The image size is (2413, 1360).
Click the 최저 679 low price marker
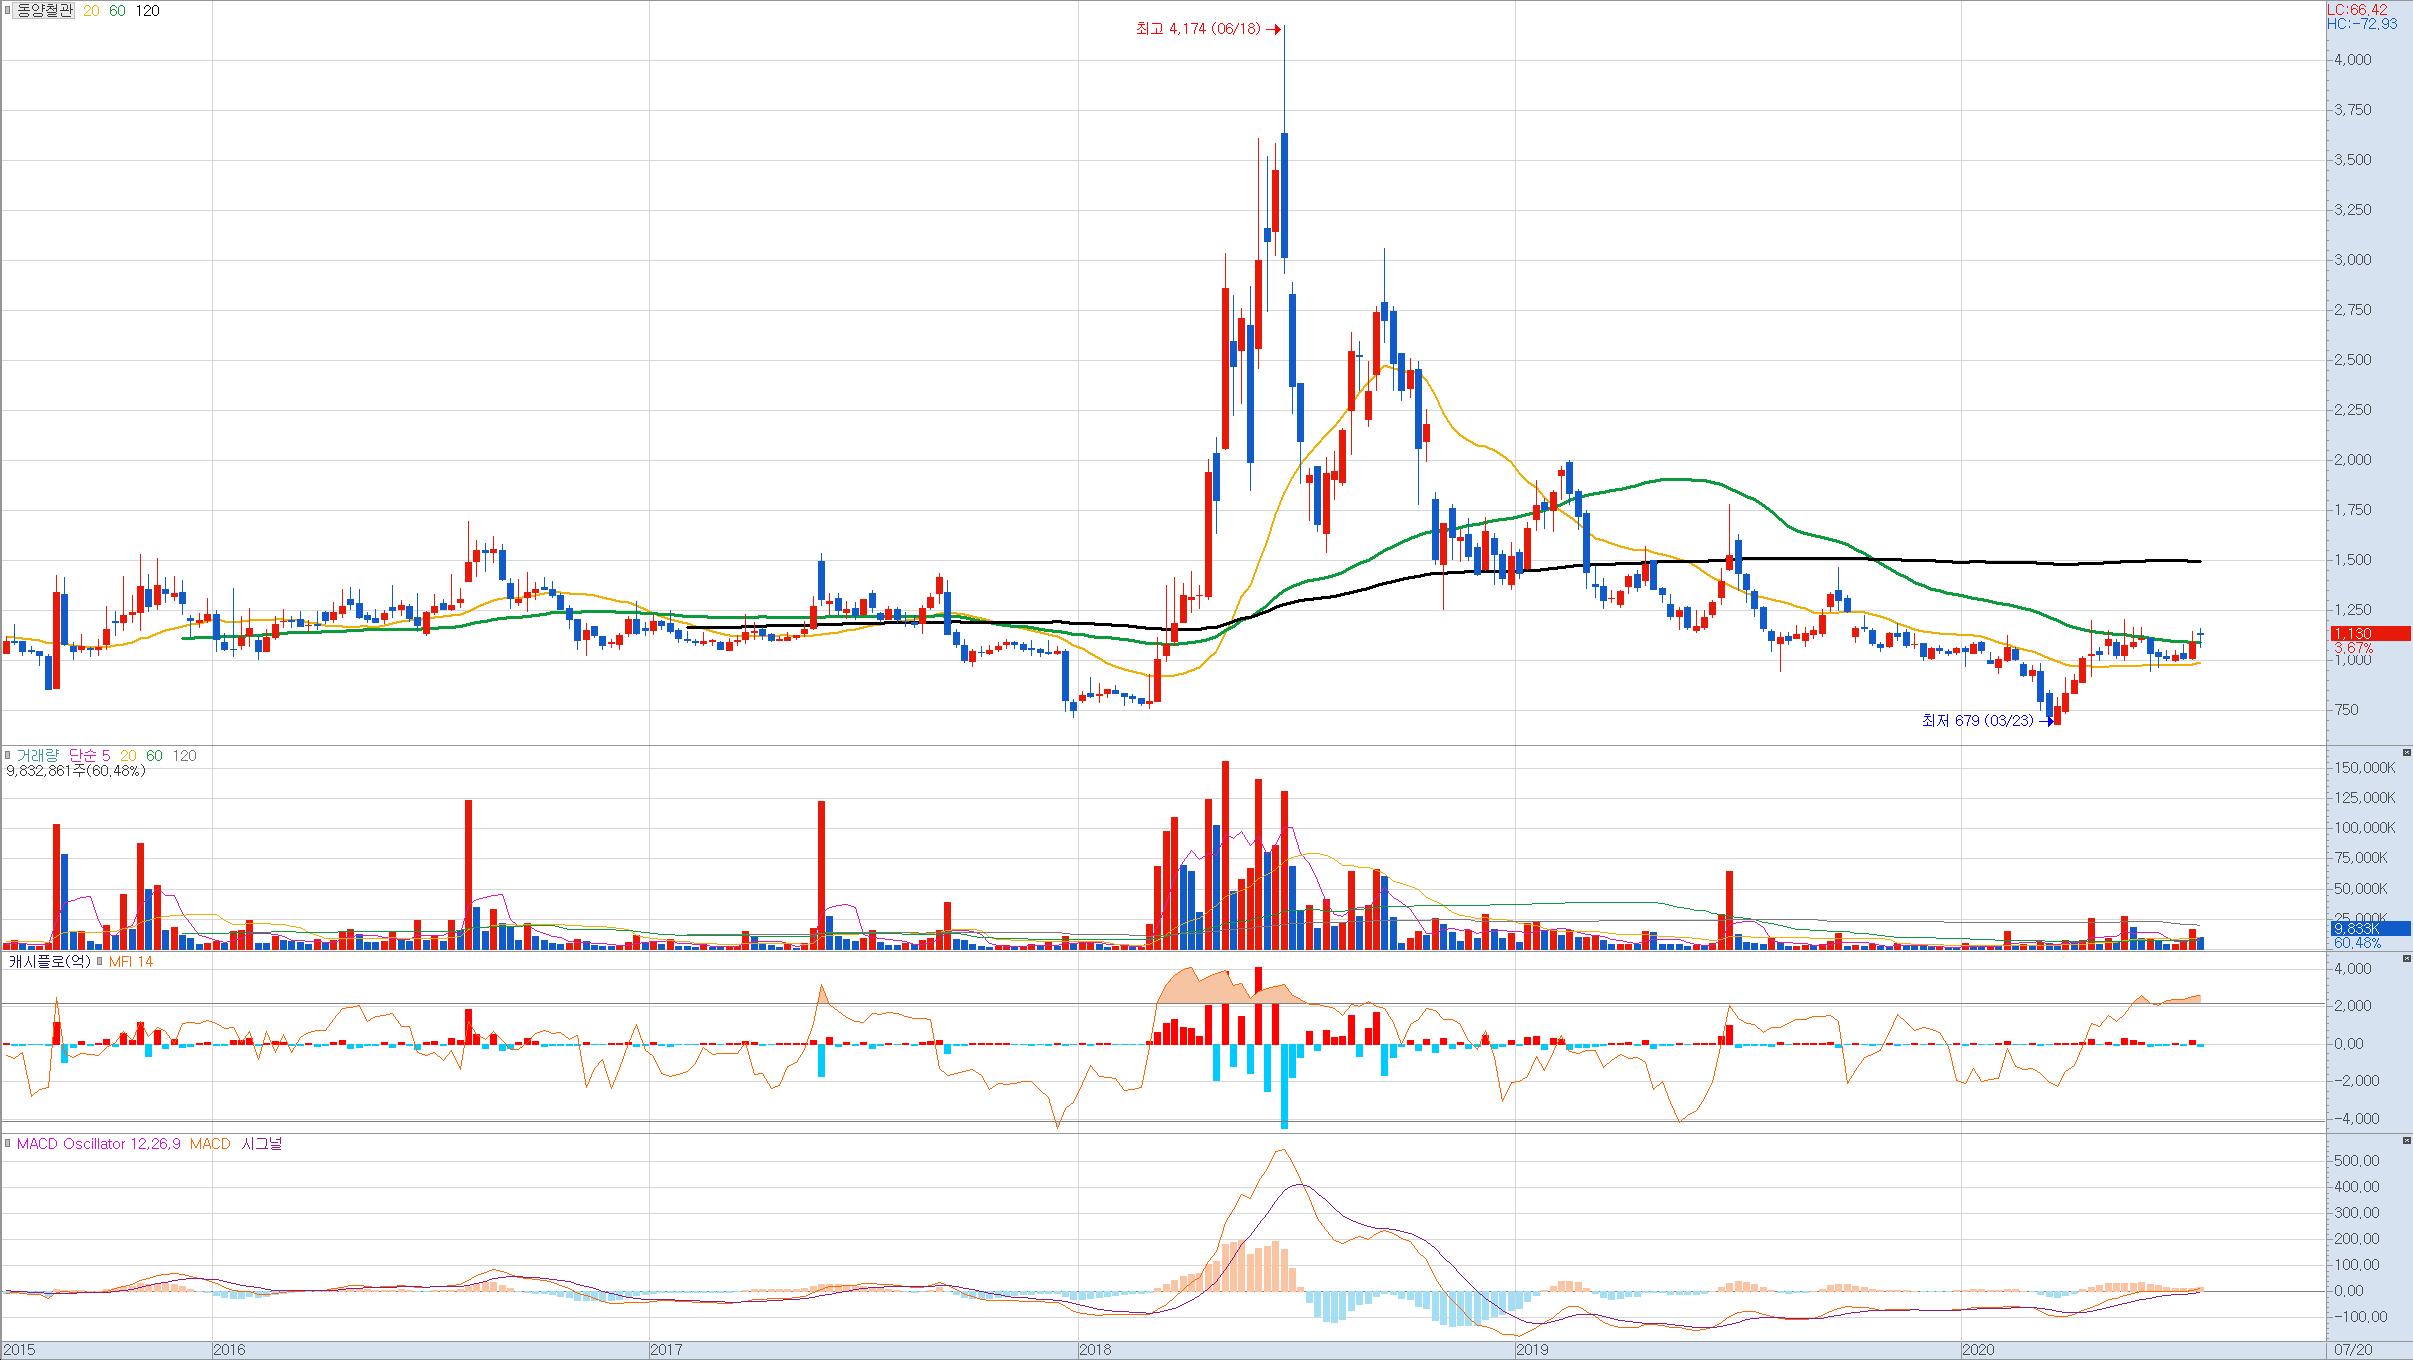(1977, 720)
